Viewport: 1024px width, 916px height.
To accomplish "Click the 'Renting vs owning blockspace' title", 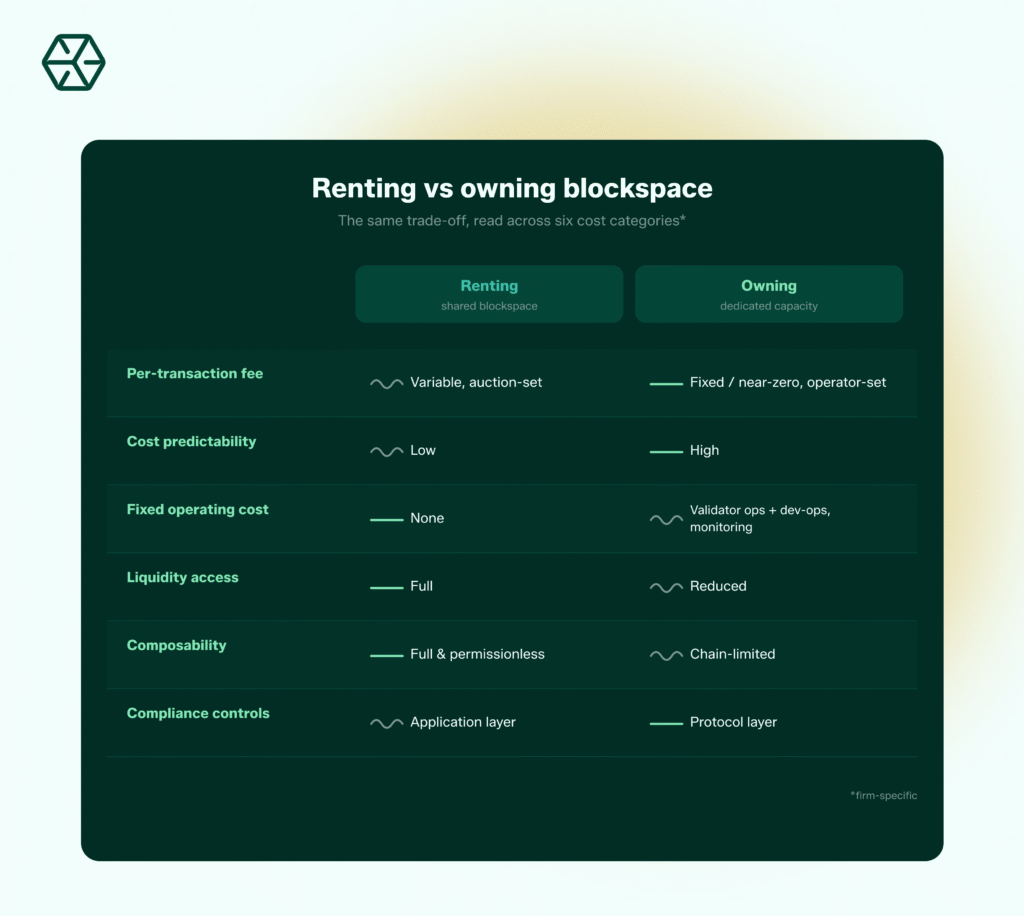I will tap(512, 188).
